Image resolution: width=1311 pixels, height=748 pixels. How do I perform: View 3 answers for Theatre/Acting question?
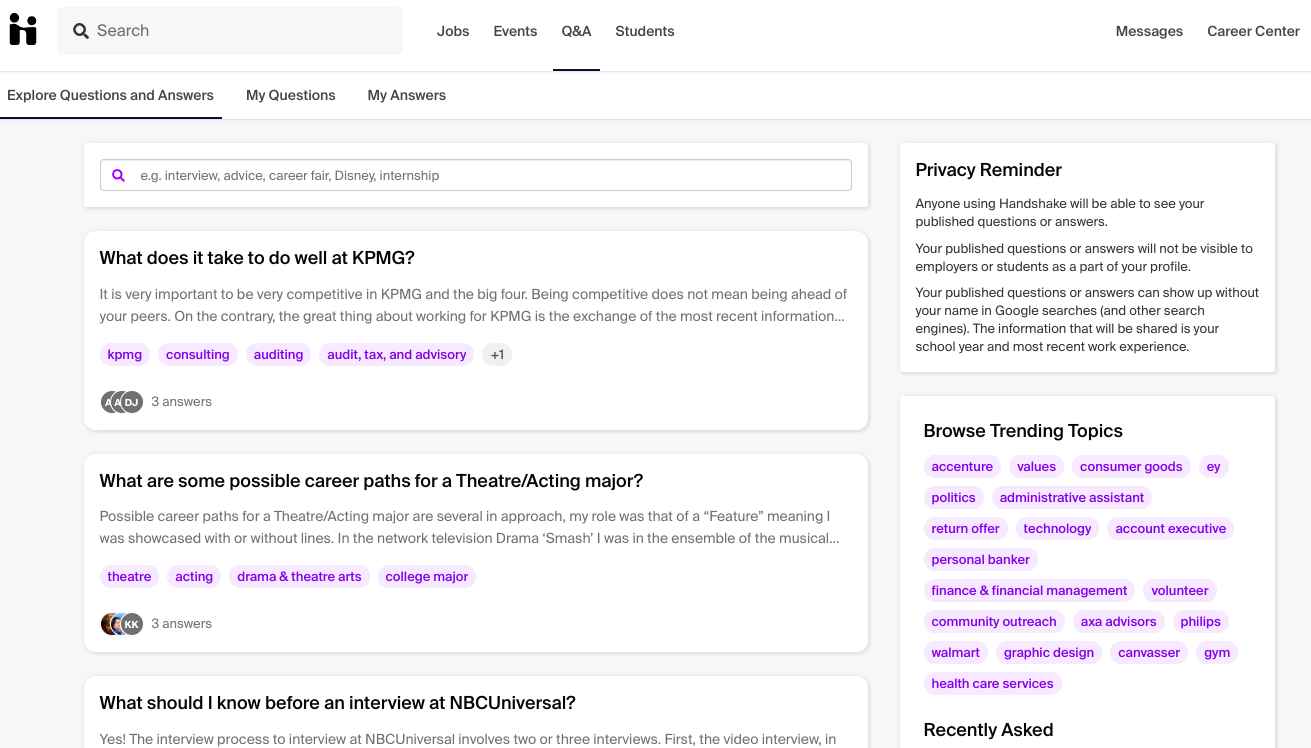(182, 624)
